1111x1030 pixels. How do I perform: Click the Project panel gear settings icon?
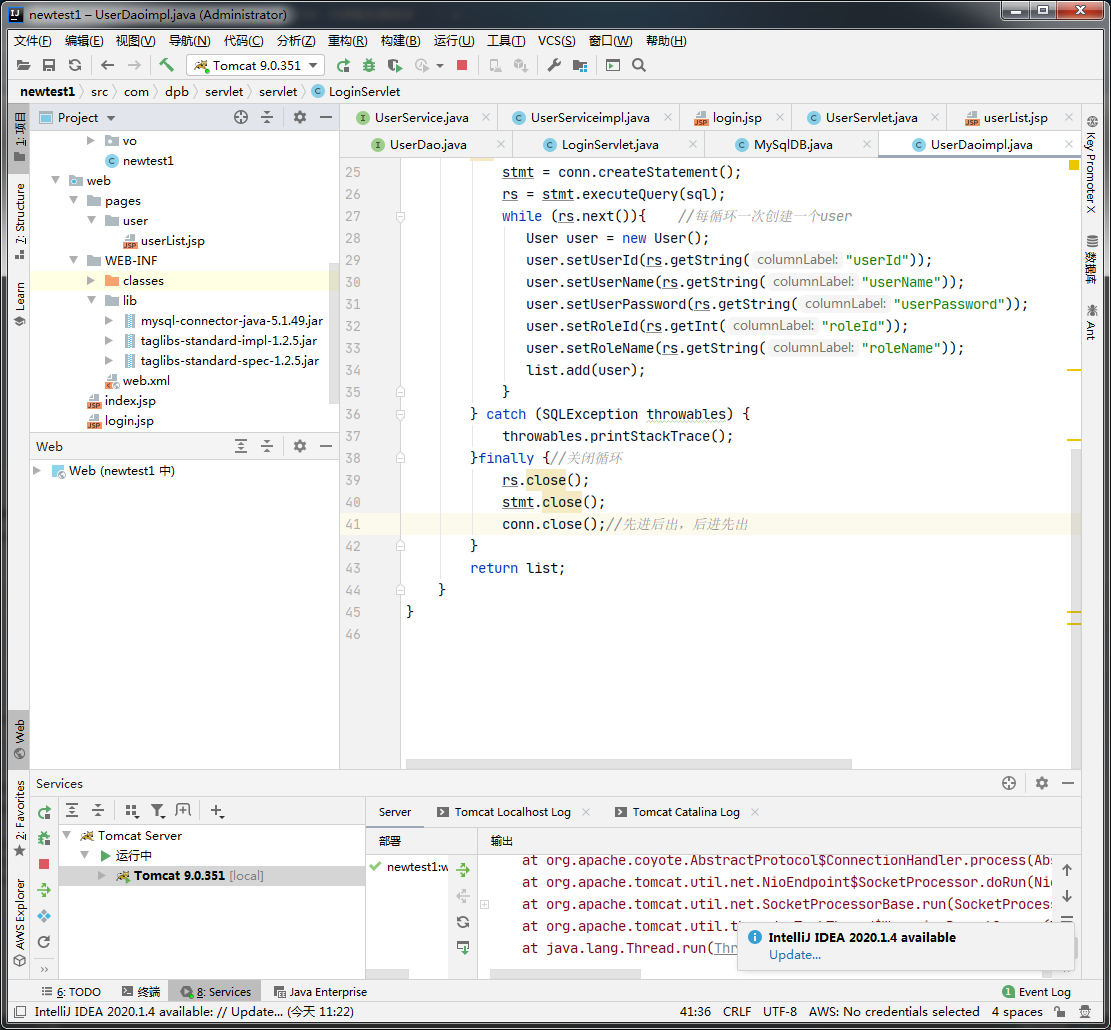click(299, 117)
